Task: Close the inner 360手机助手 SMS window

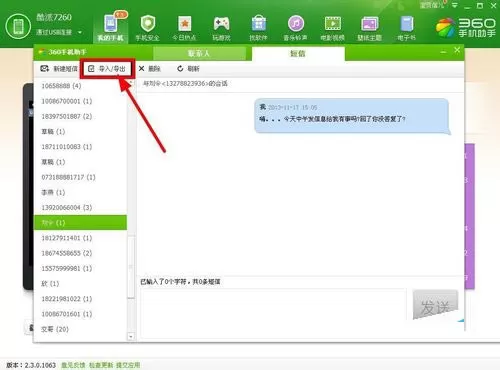Action: tap(457, 50)
